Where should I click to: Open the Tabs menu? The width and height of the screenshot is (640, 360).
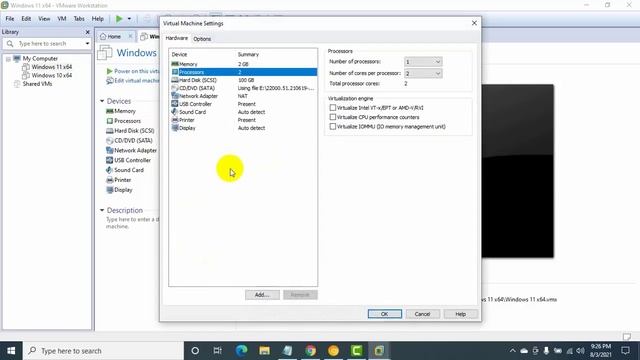79,19
